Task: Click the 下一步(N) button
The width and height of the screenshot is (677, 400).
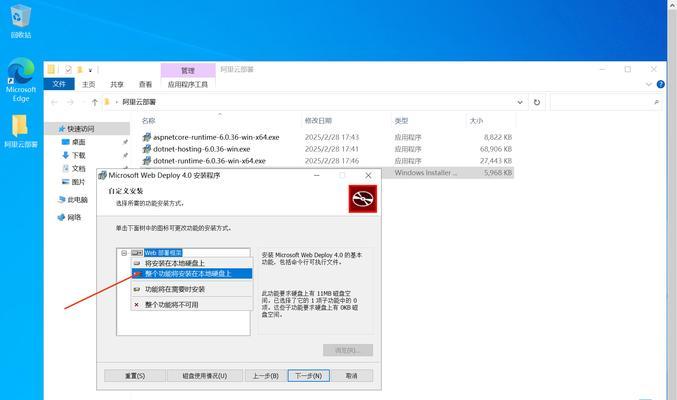Action: (x=309, y=376)
